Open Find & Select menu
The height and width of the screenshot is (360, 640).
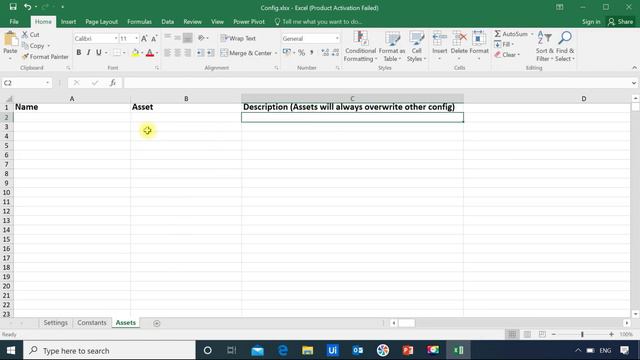coord(565,46)
